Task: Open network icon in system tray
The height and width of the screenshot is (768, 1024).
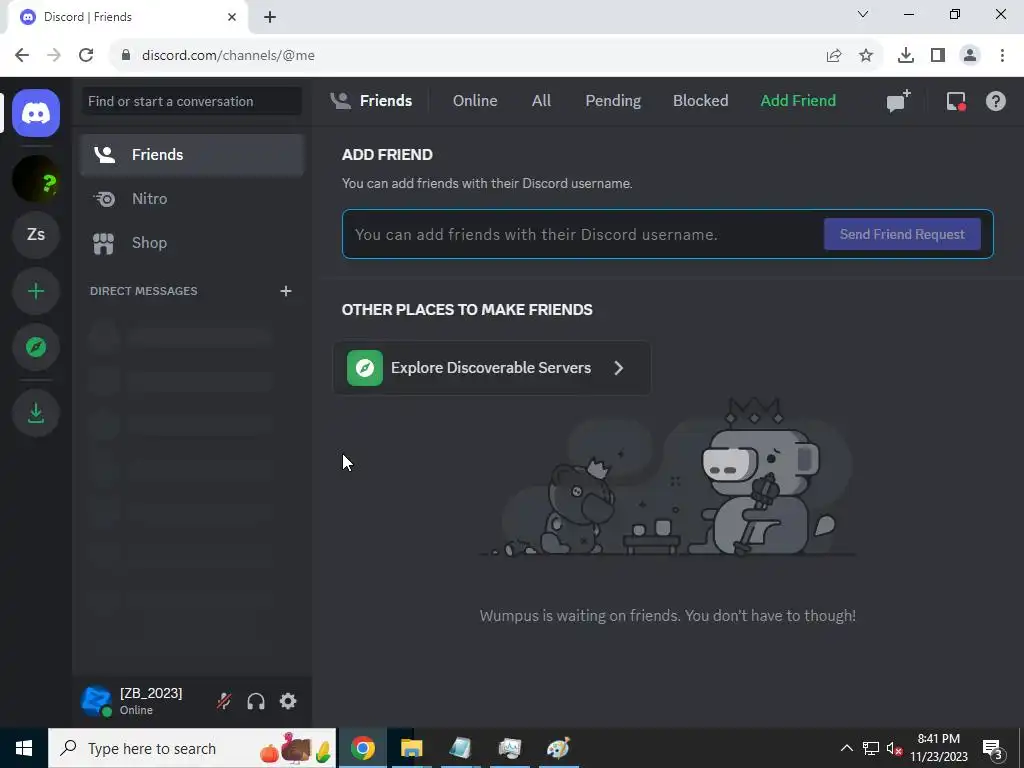Action: pyautogui.click(x=870, y=748)
